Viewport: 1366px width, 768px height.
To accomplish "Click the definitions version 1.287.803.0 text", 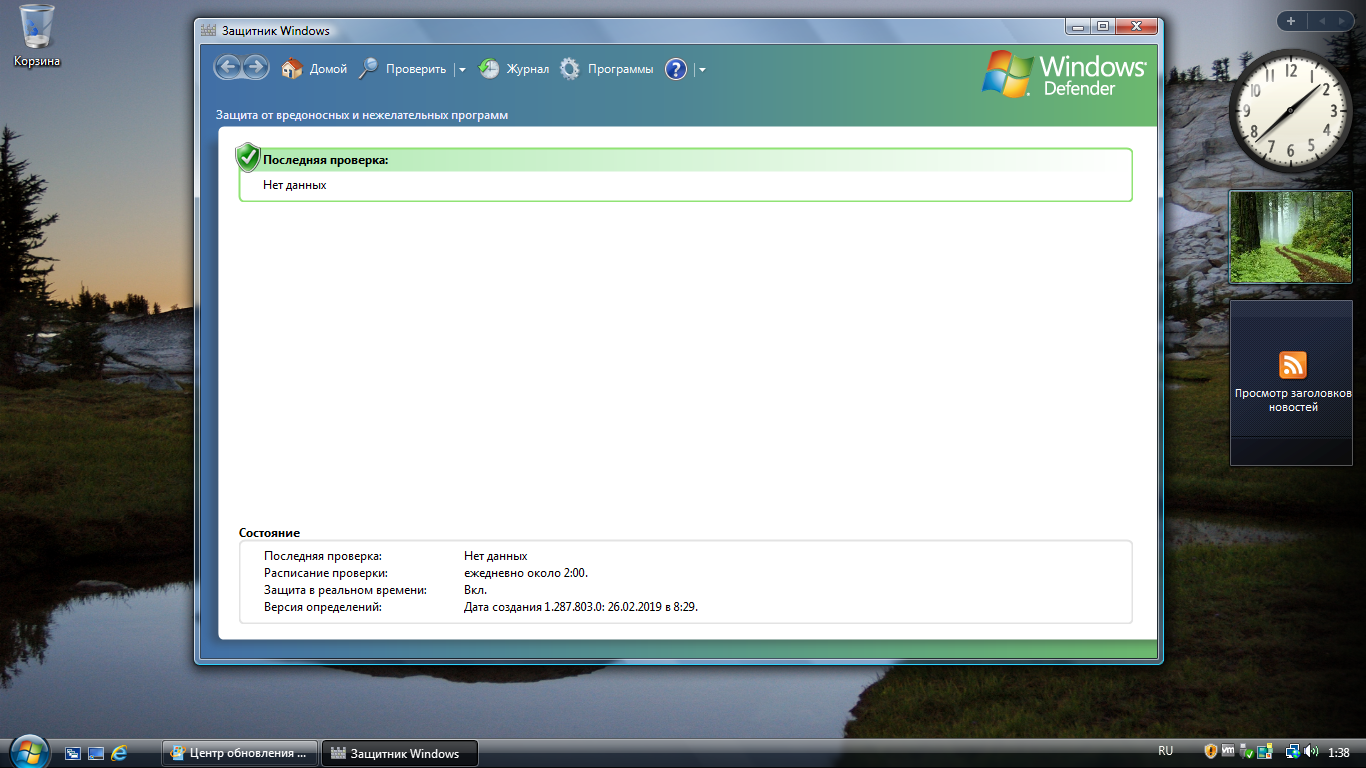I will (581, 607).
